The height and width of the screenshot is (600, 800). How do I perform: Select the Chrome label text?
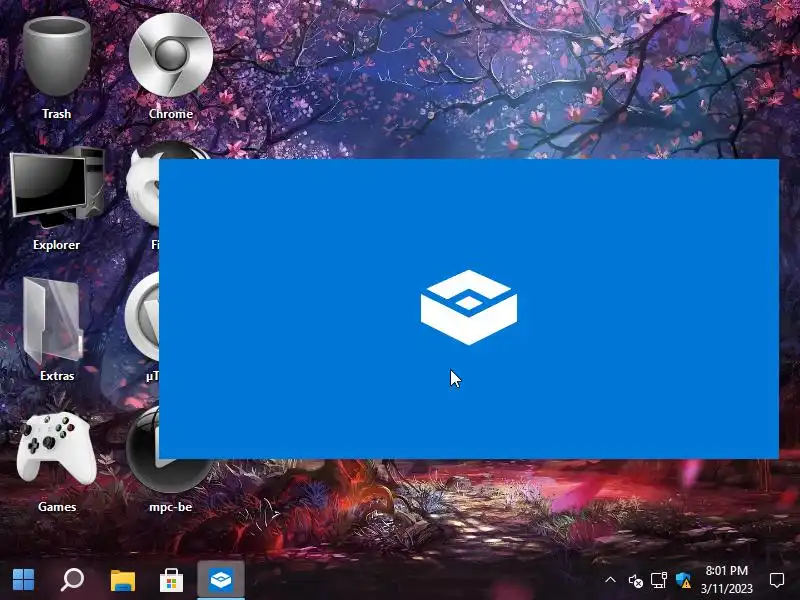(171, 114)
